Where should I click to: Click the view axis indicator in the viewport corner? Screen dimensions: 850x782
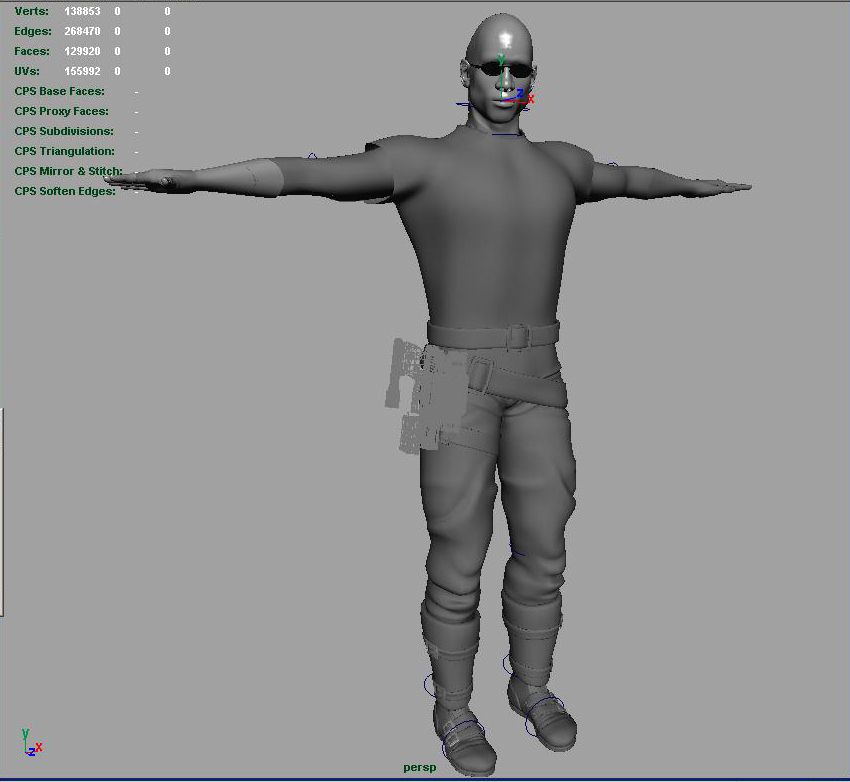pyautogui.click(x=30, y=743)
